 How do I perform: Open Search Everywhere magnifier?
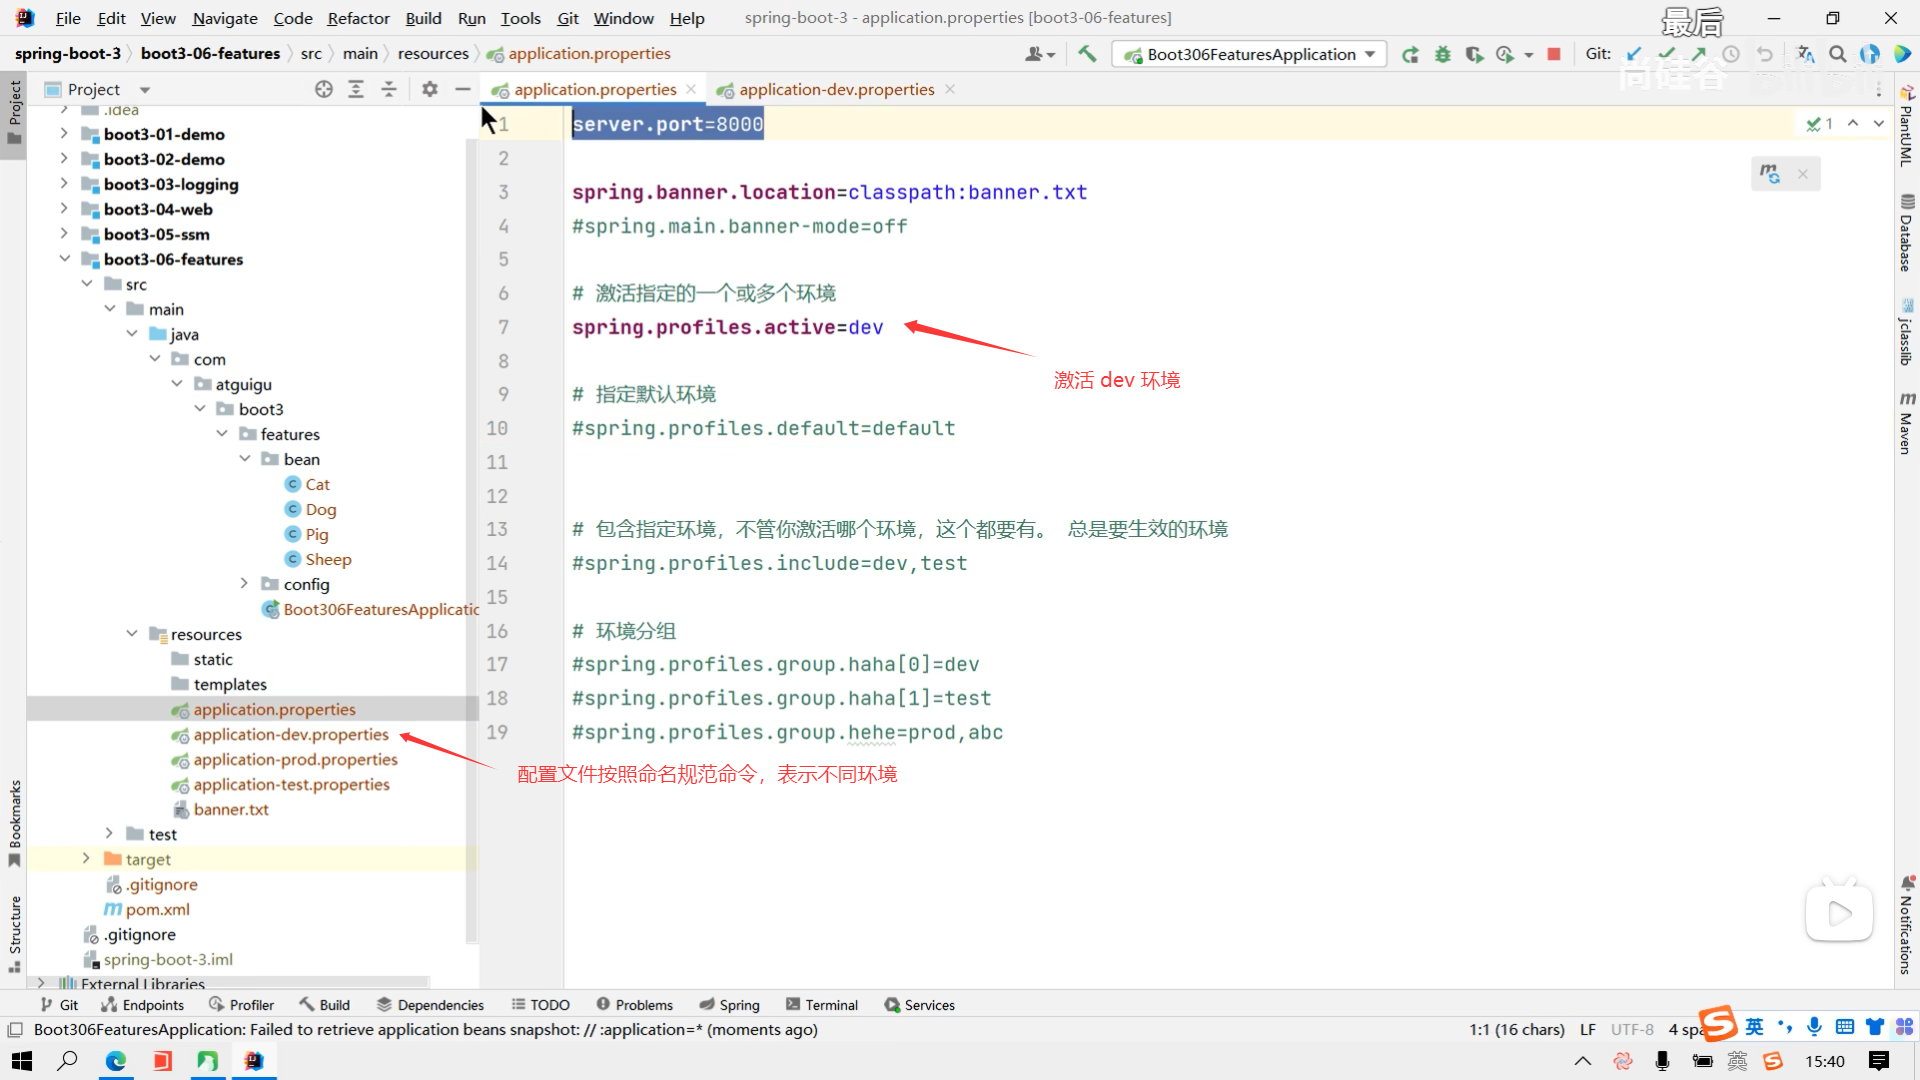pyautogui.click(x=1838, y=54)
